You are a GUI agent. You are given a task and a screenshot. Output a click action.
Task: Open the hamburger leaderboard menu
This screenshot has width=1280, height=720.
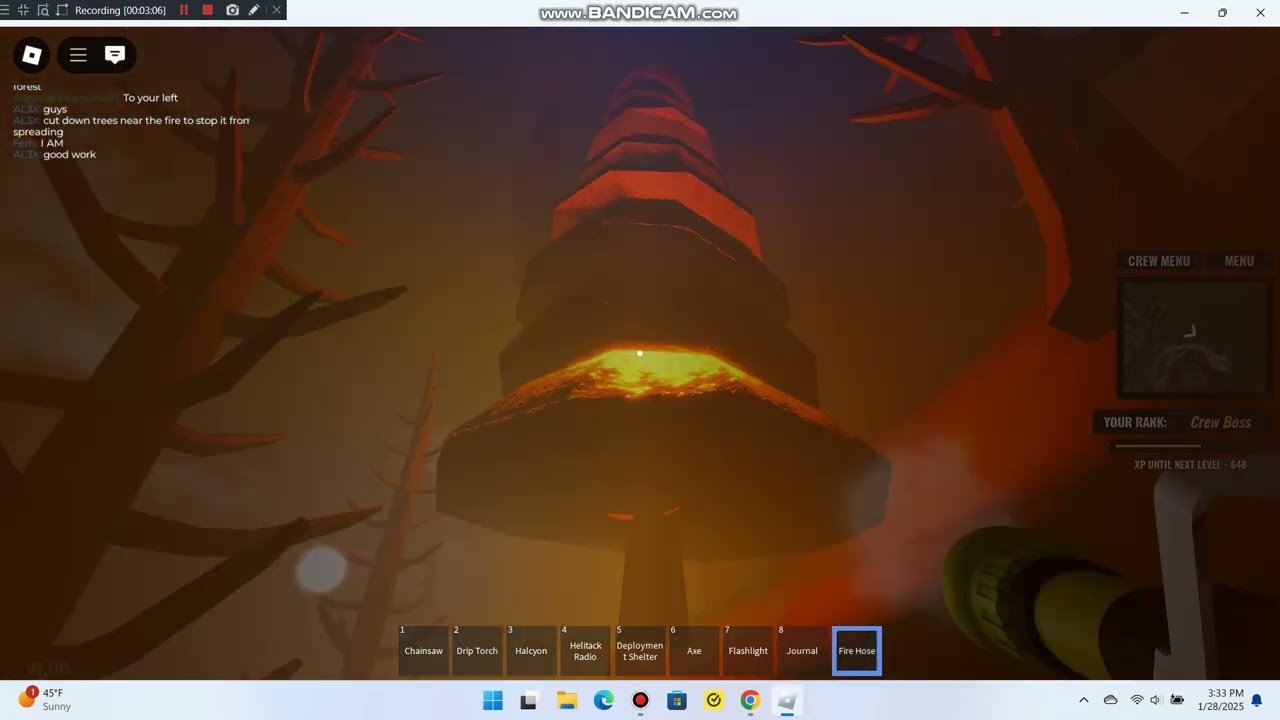[78, 55]
